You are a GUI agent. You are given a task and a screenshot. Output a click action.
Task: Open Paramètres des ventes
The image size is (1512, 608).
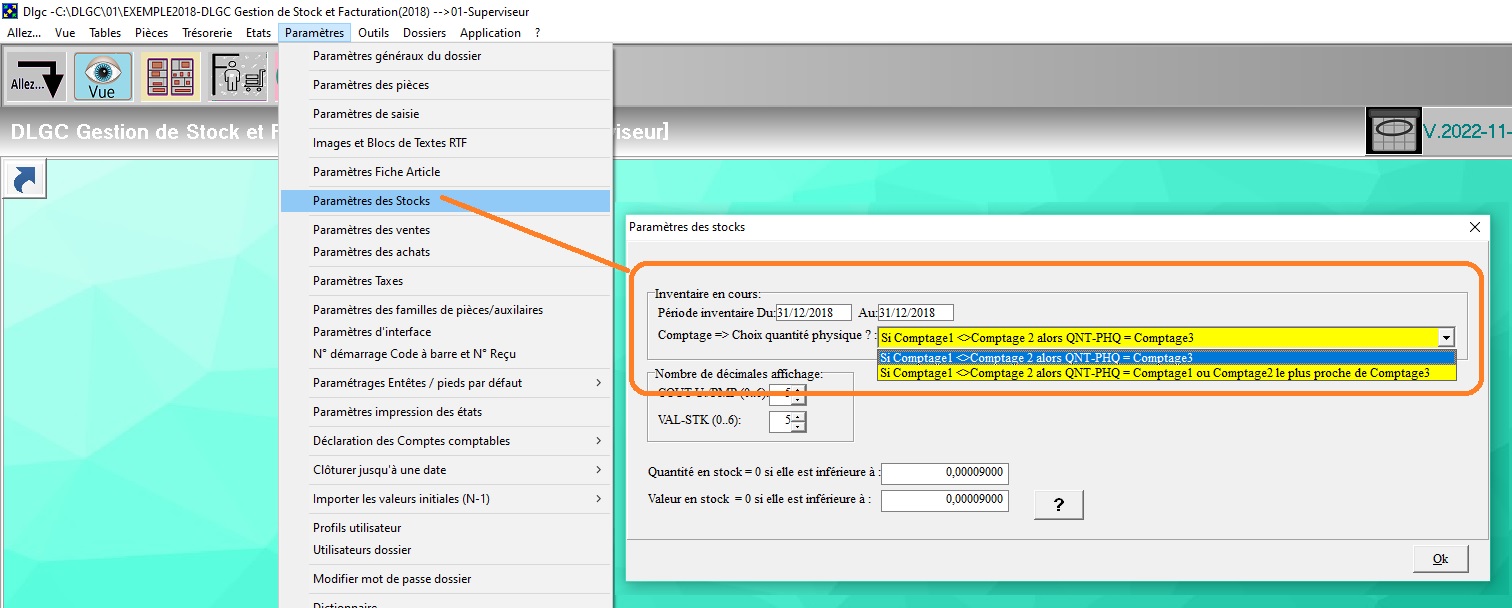pyautogui.click(x=445, y=230)
